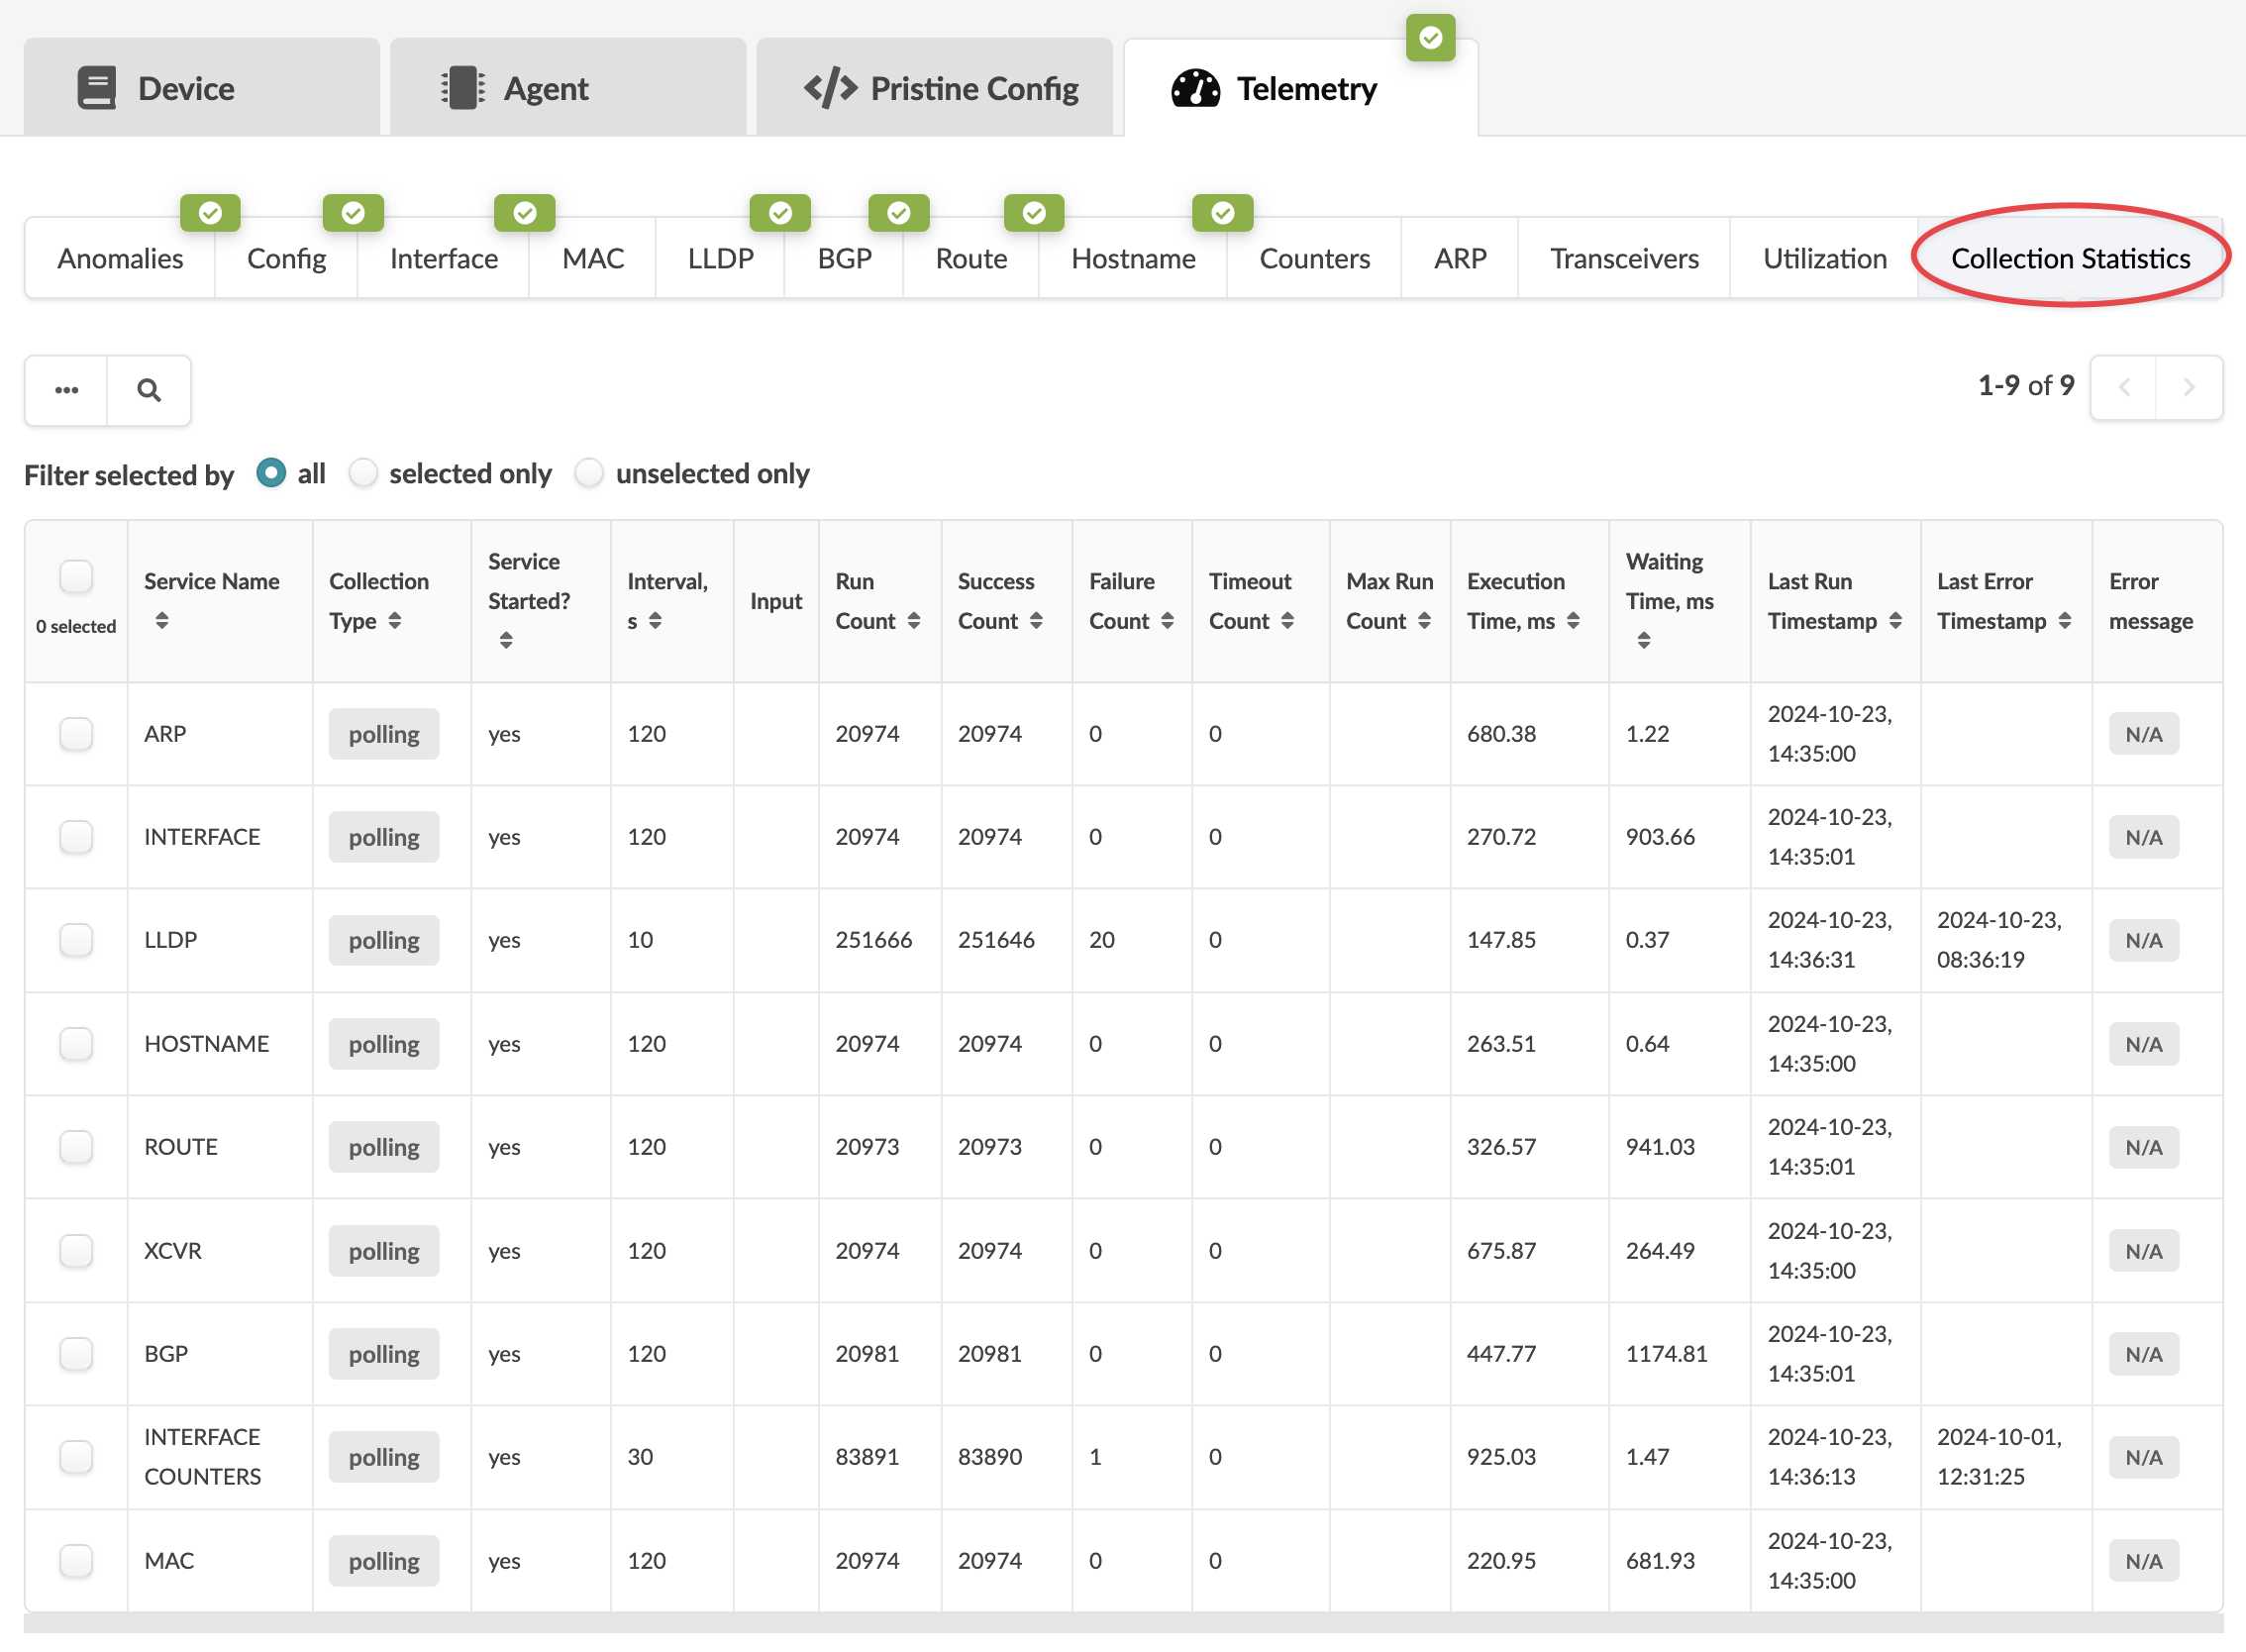Click the horizontal scrollbar under table
The height and width of the screenshot is (1652, 2246).
coord(1122,1622)
